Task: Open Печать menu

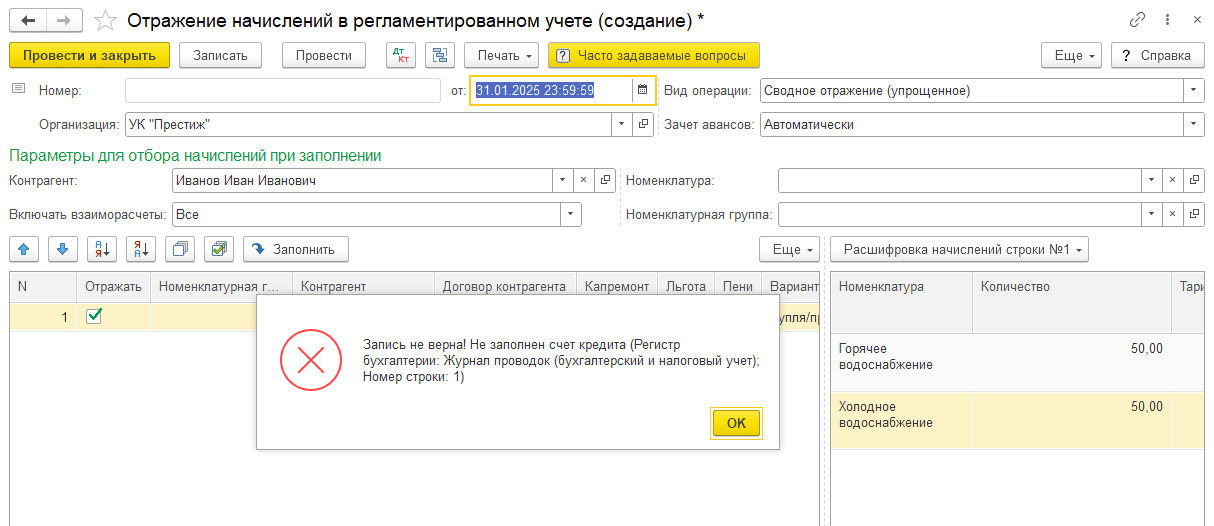Action: (501, 56)
